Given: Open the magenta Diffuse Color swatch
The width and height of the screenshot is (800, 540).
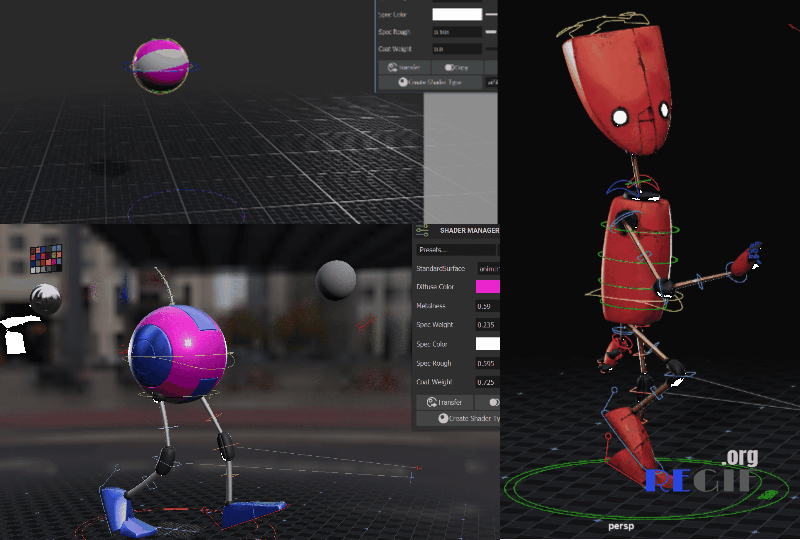Looking at the screenshot, I should pyautogui.click(x=487, y=286).
